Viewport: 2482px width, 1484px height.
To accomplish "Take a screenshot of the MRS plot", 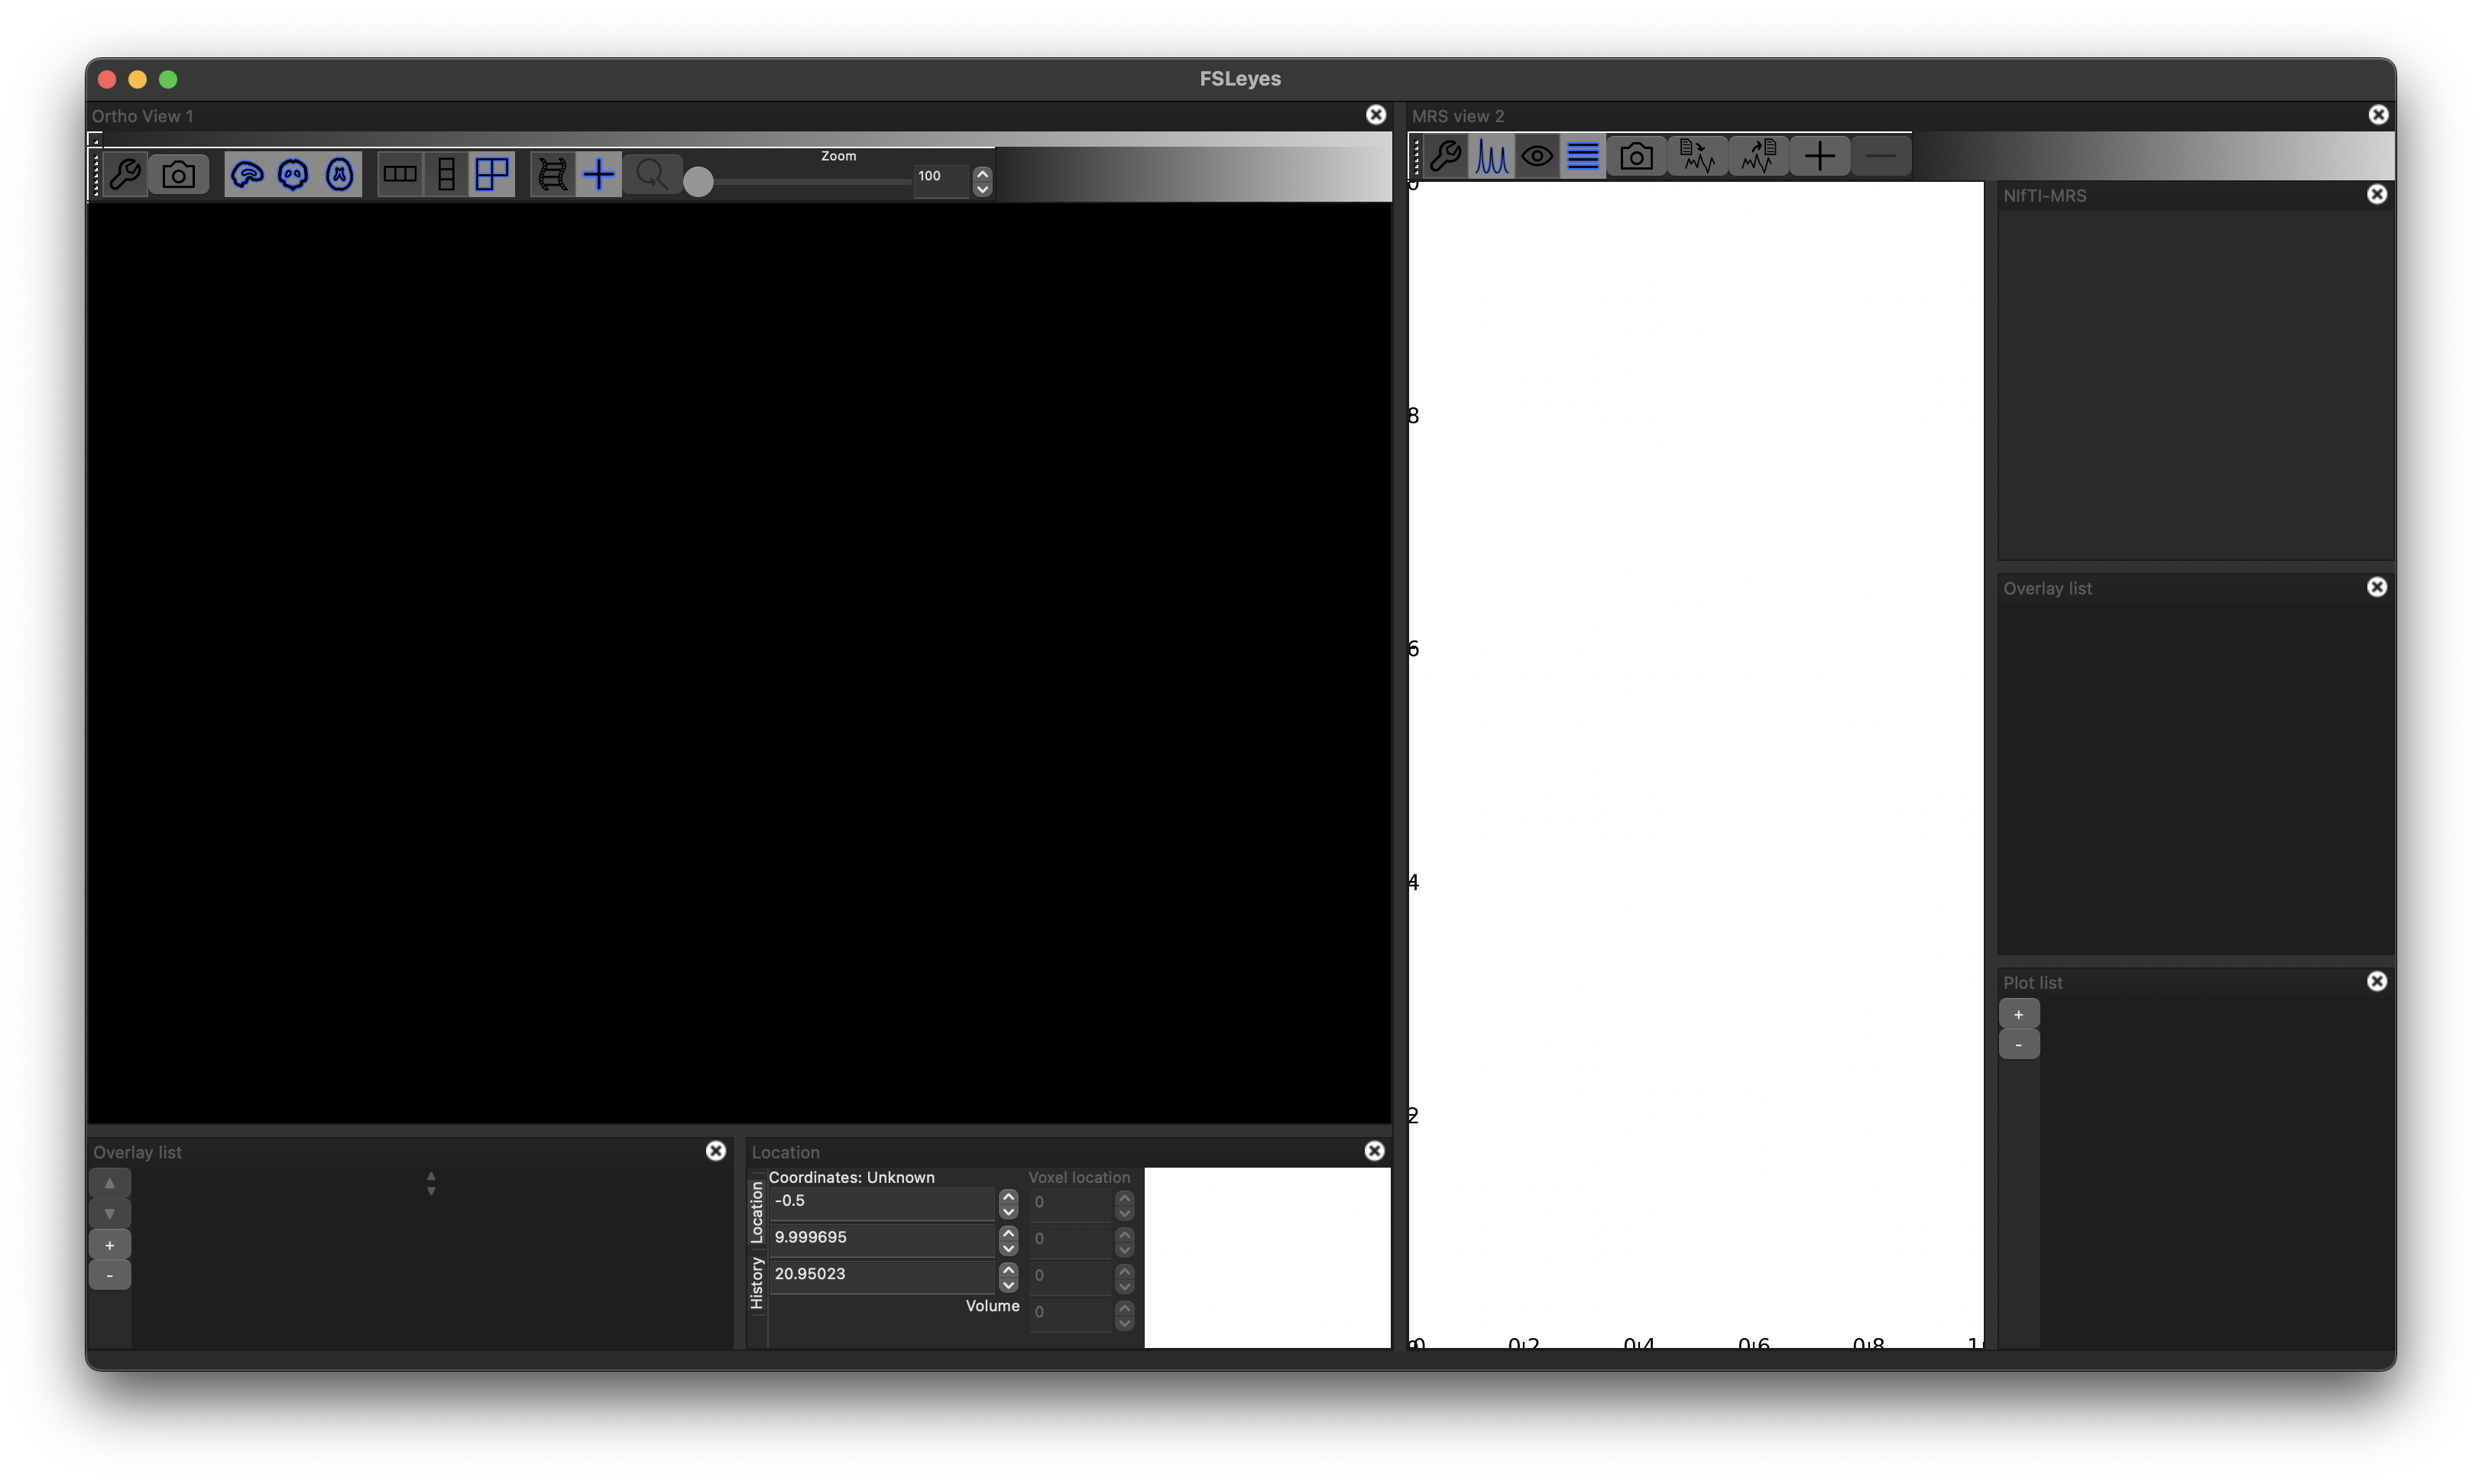I will click(1637, 156).
